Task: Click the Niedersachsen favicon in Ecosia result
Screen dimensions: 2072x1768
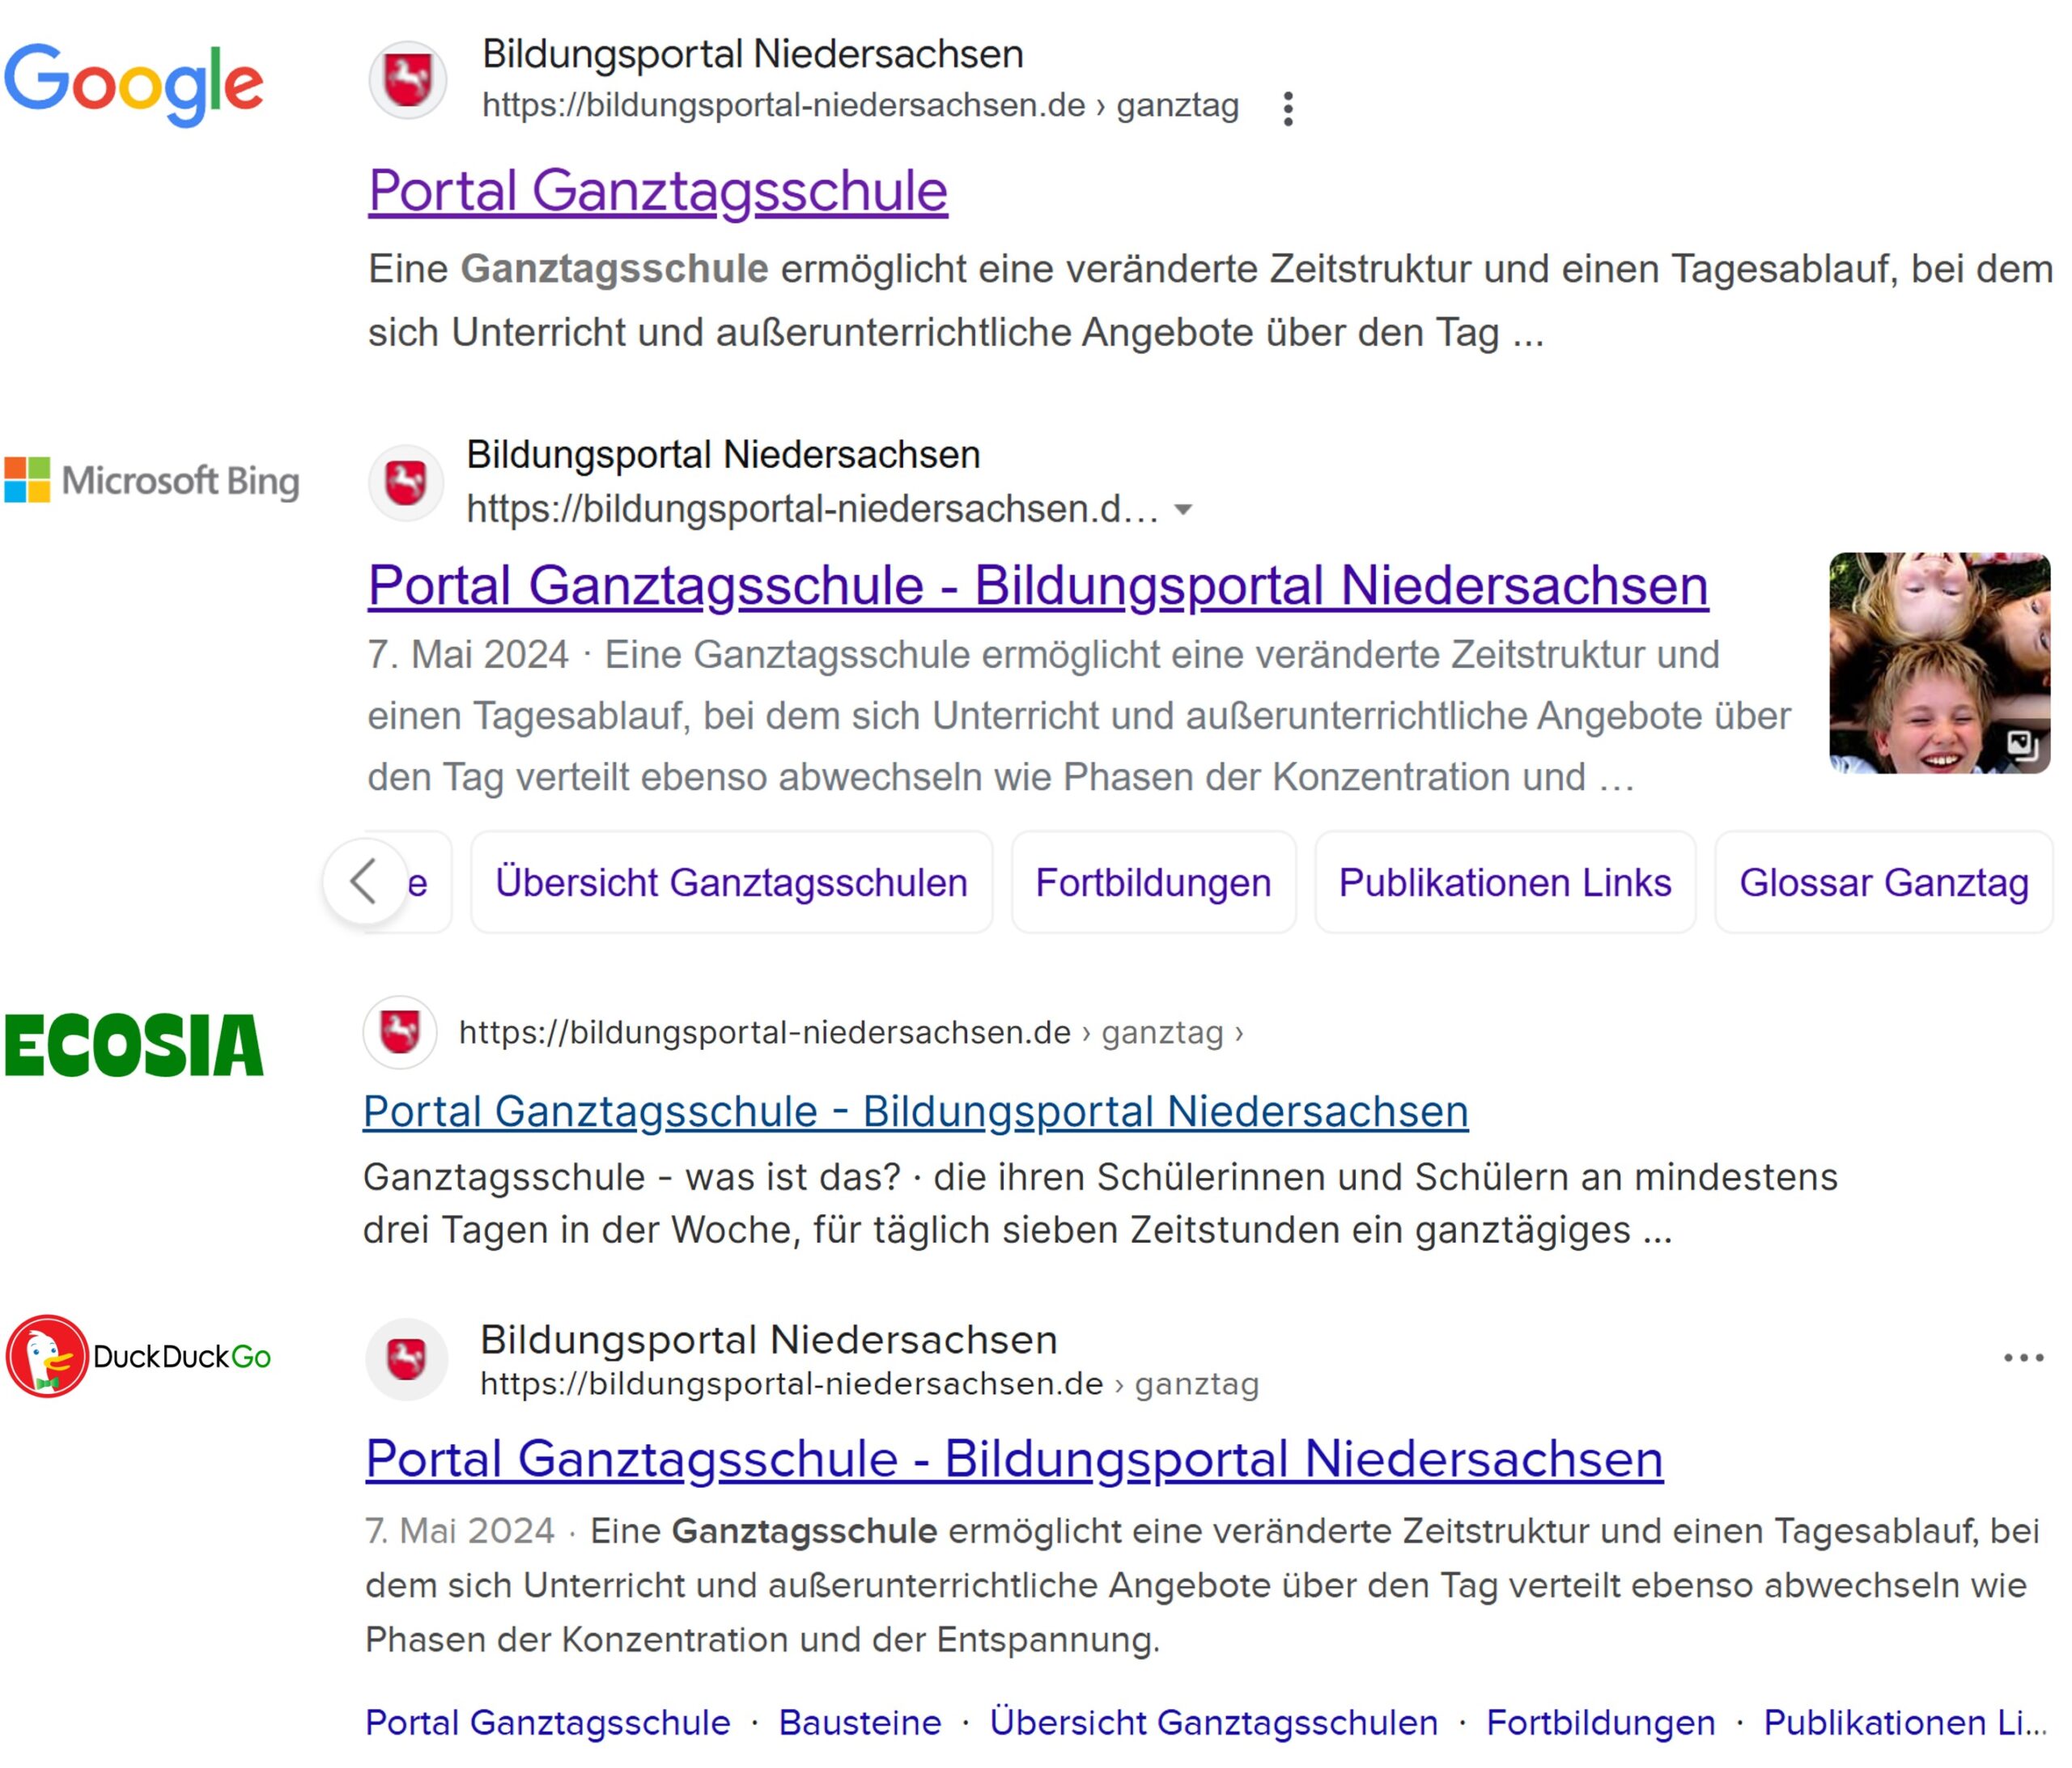Action: (x=400, y=1032)
